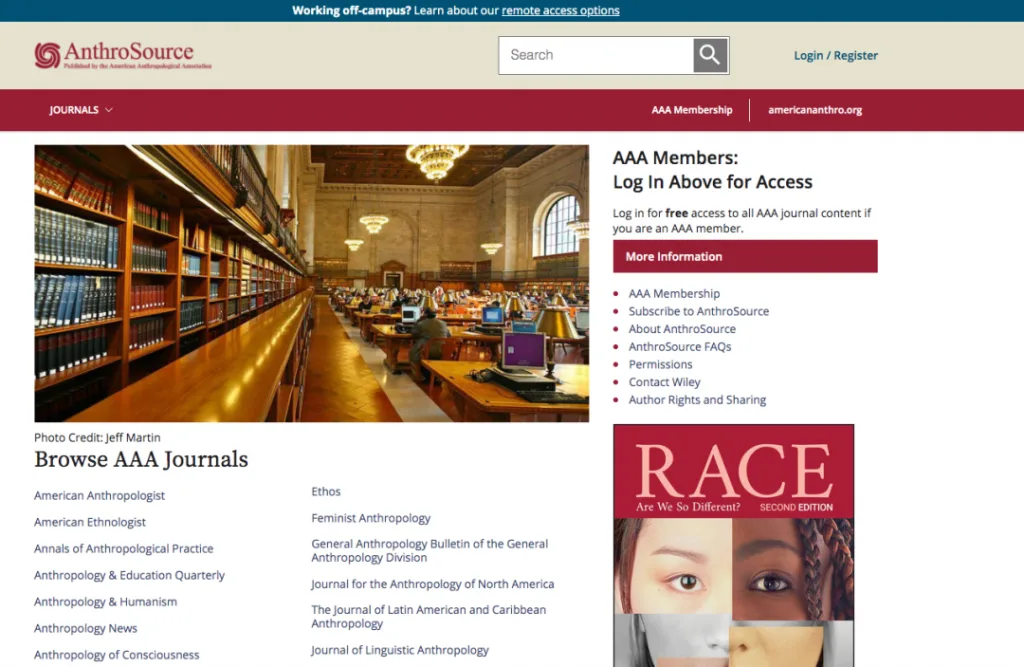Open the Ethos journal link
This screenshot has width=1024, height=667.
[326, 491]
